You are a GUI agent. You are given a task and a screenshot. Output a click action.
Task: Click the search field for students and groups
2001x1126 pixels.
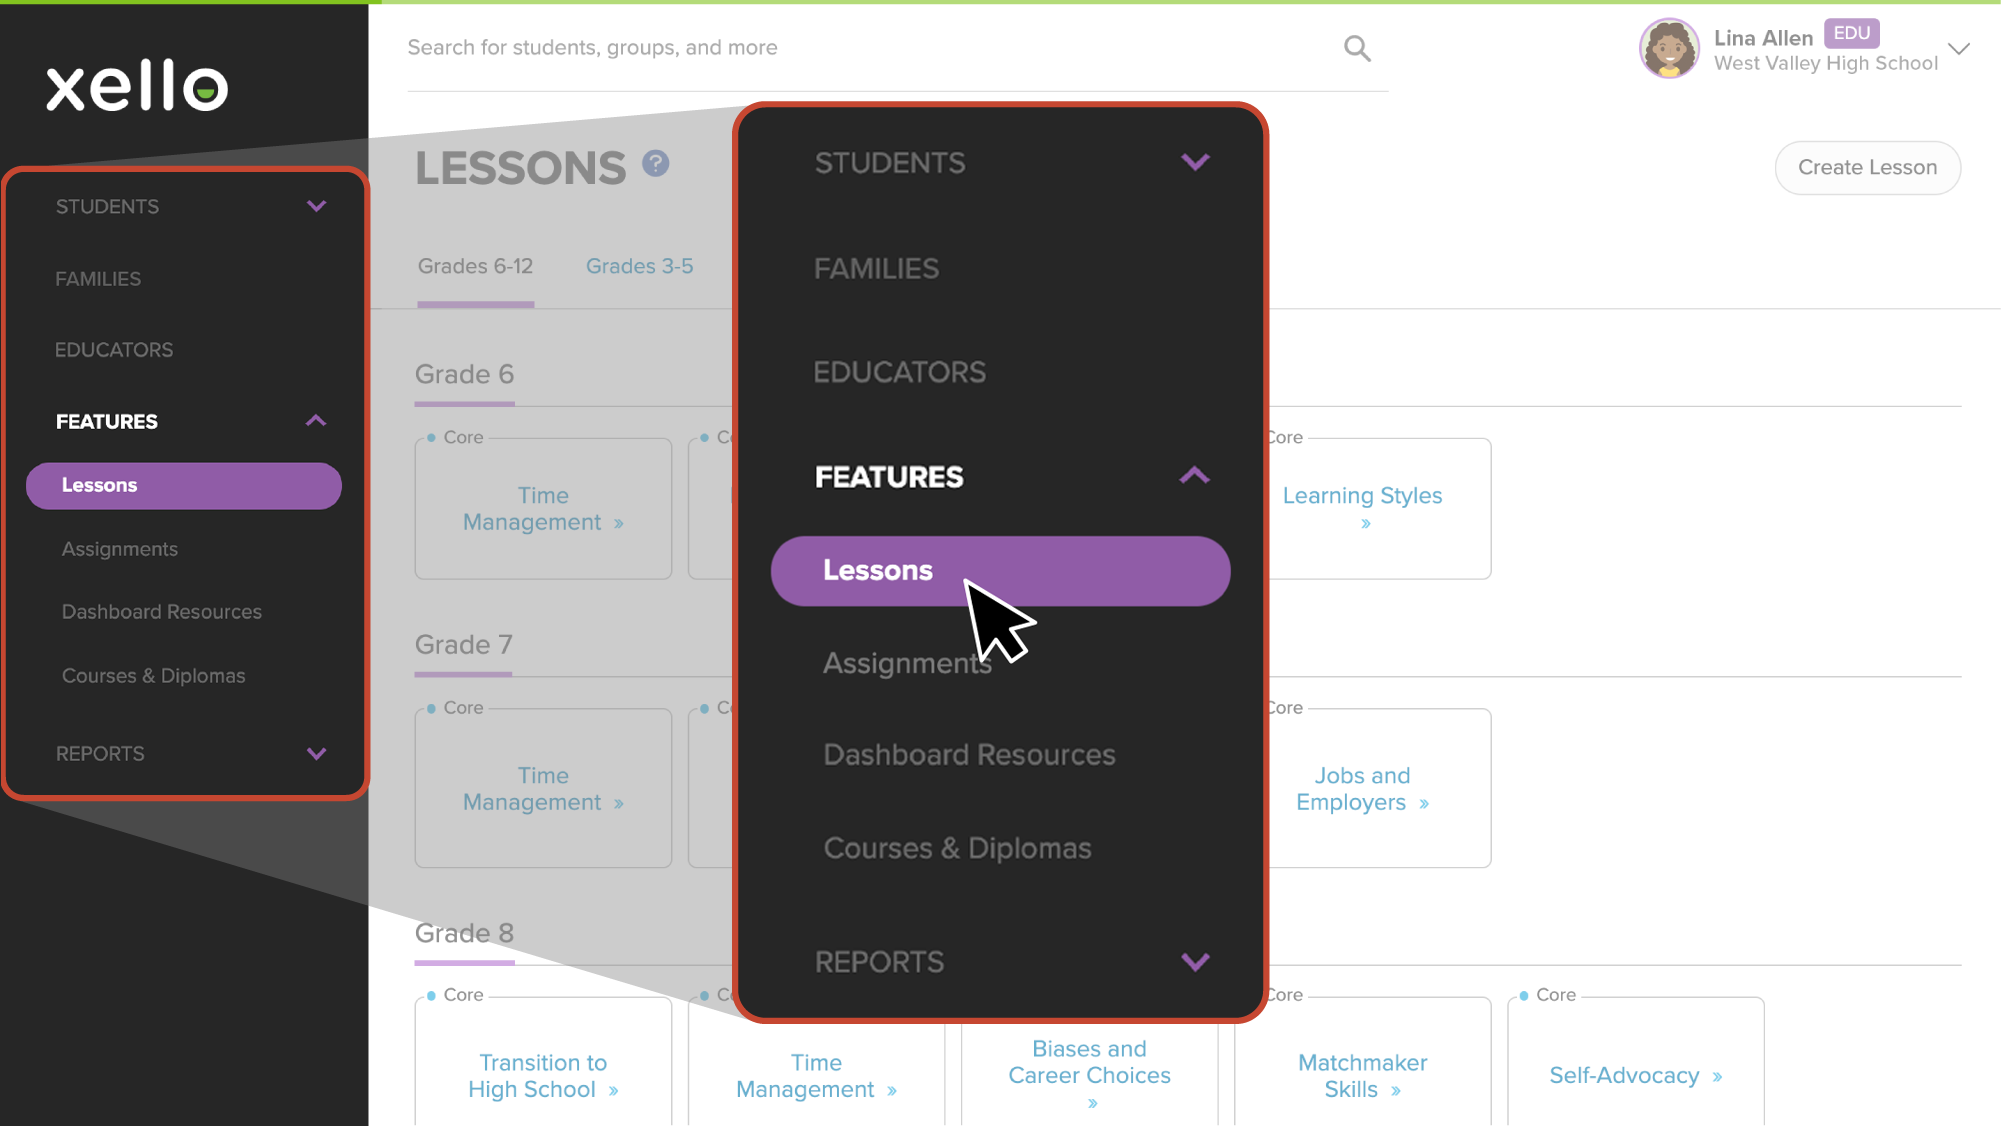(870, 48)
